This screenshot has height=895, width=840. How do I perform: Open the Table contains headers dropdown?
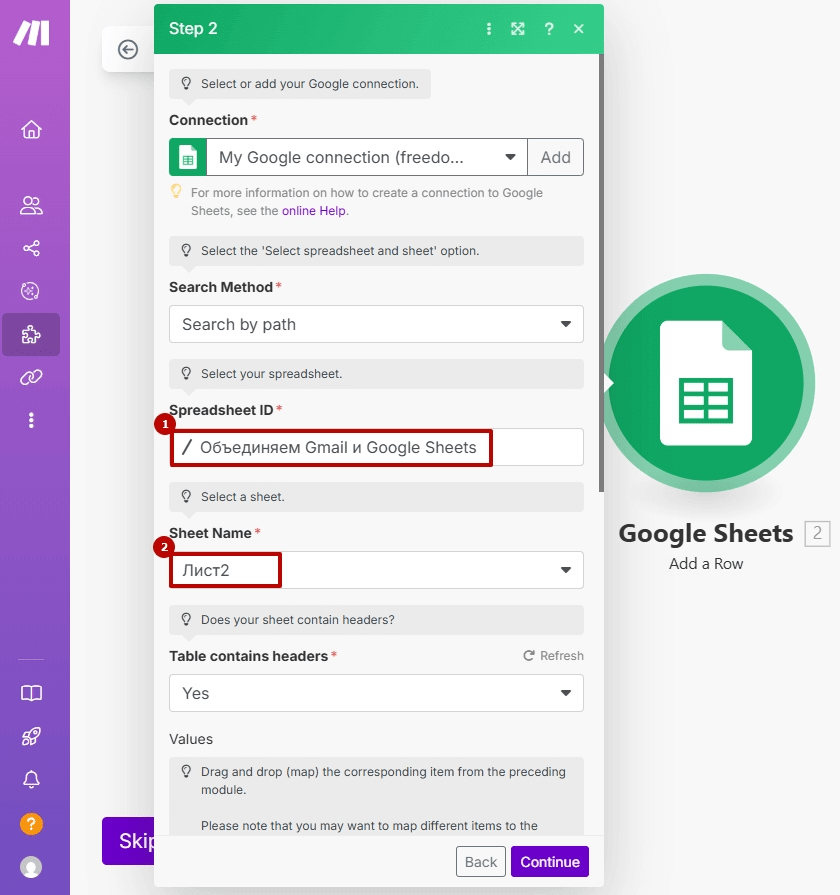pyautogui.click(x=376, y=693)
